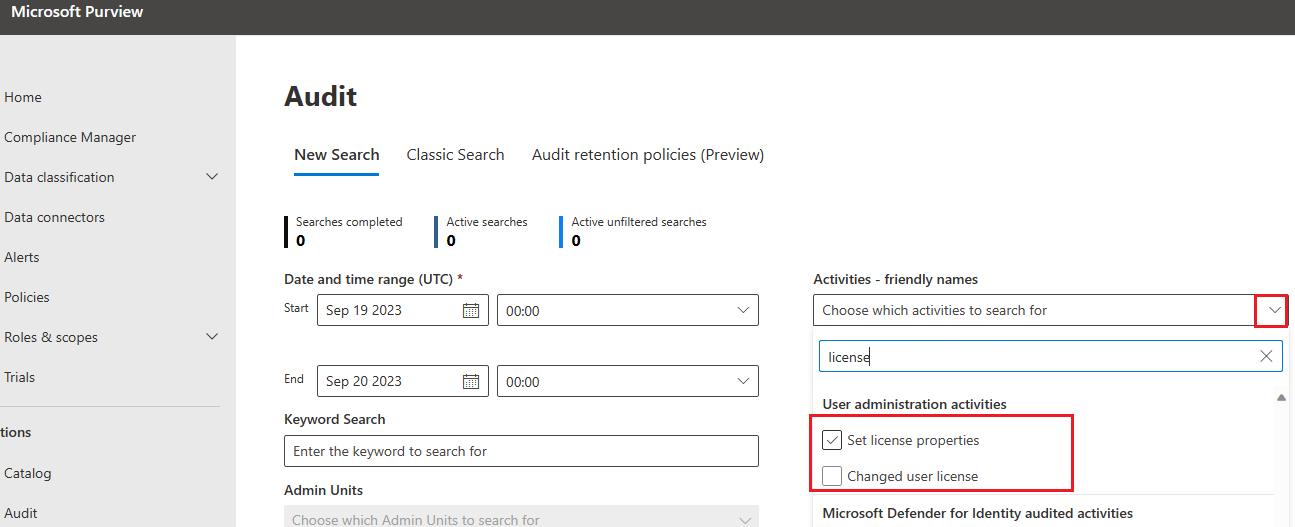
Task: Expand the Roles & scopes chevron
Action: point(212,337)
